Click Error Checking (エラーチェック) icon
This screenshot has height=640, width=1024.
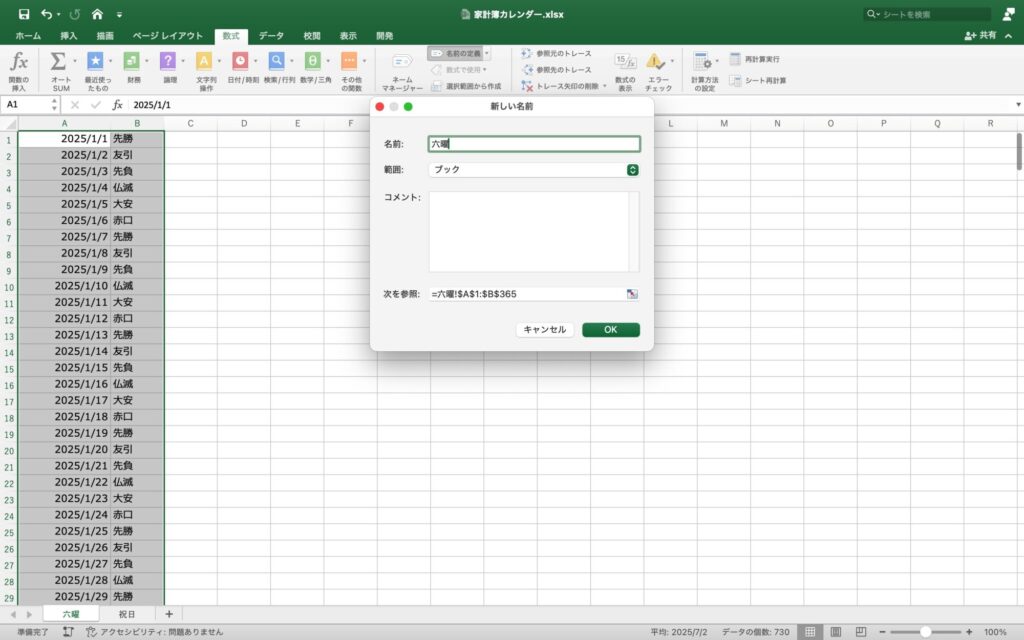tap(655, 62)
